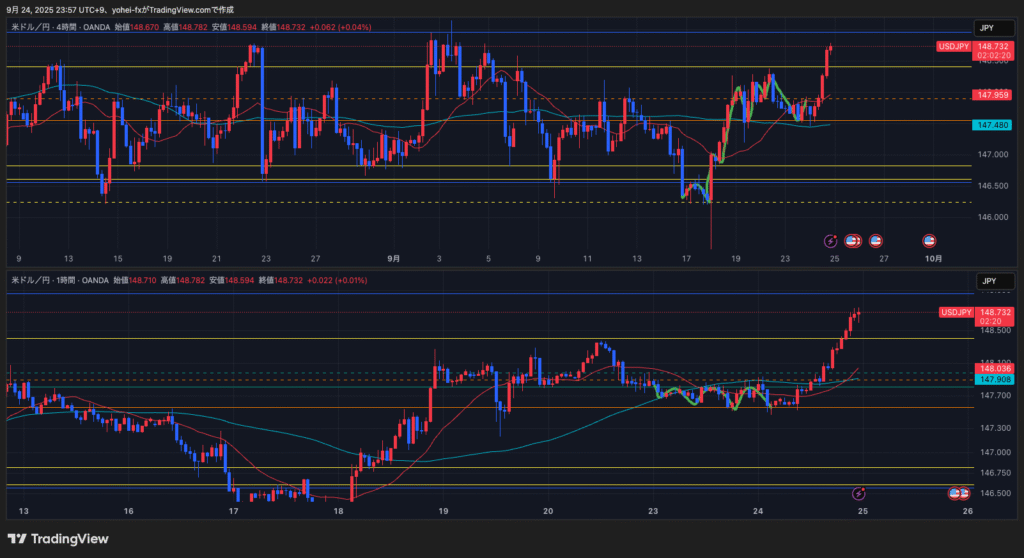Open the JPY currency selector on upper chart

[x=987, y=28]
